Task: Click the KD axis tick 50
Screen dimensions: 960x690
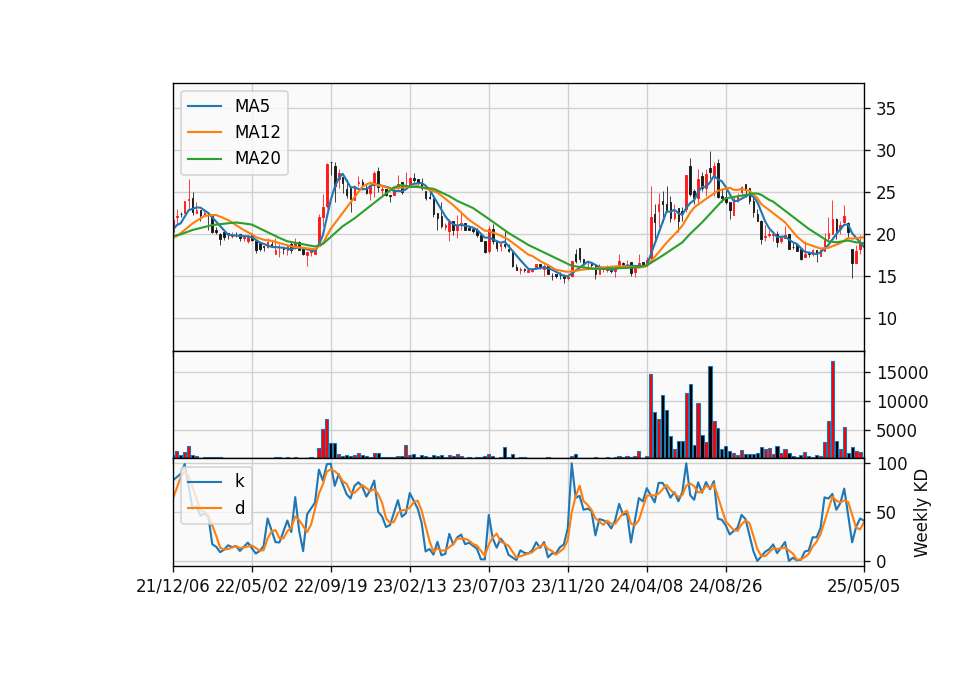Action: click(x=885, y=512)
